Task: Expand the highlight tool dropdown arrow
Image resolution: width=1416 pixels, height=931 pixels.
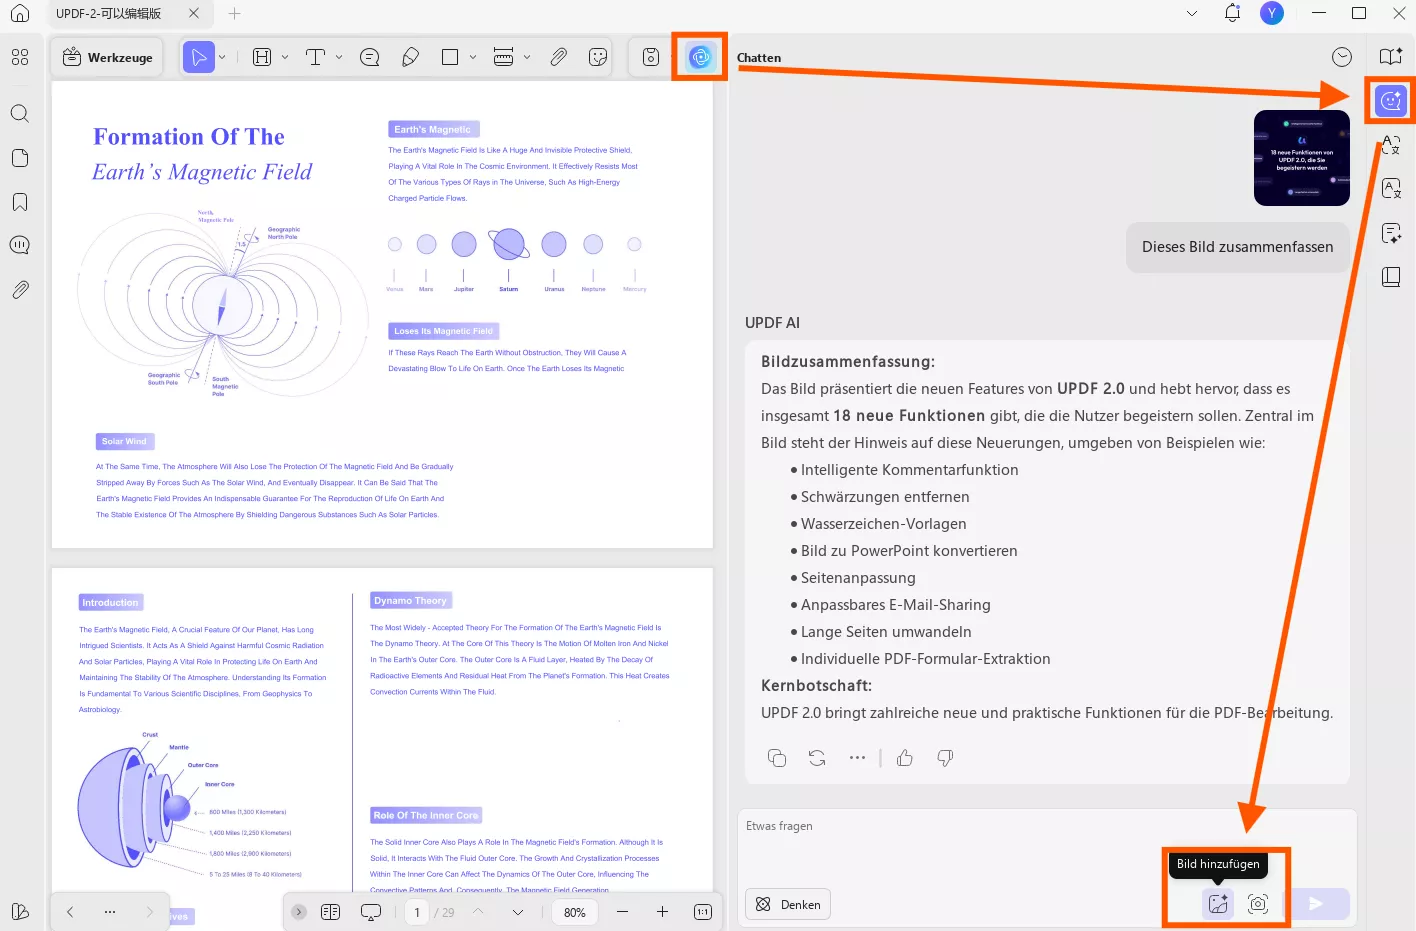Action: coord(285,57)
